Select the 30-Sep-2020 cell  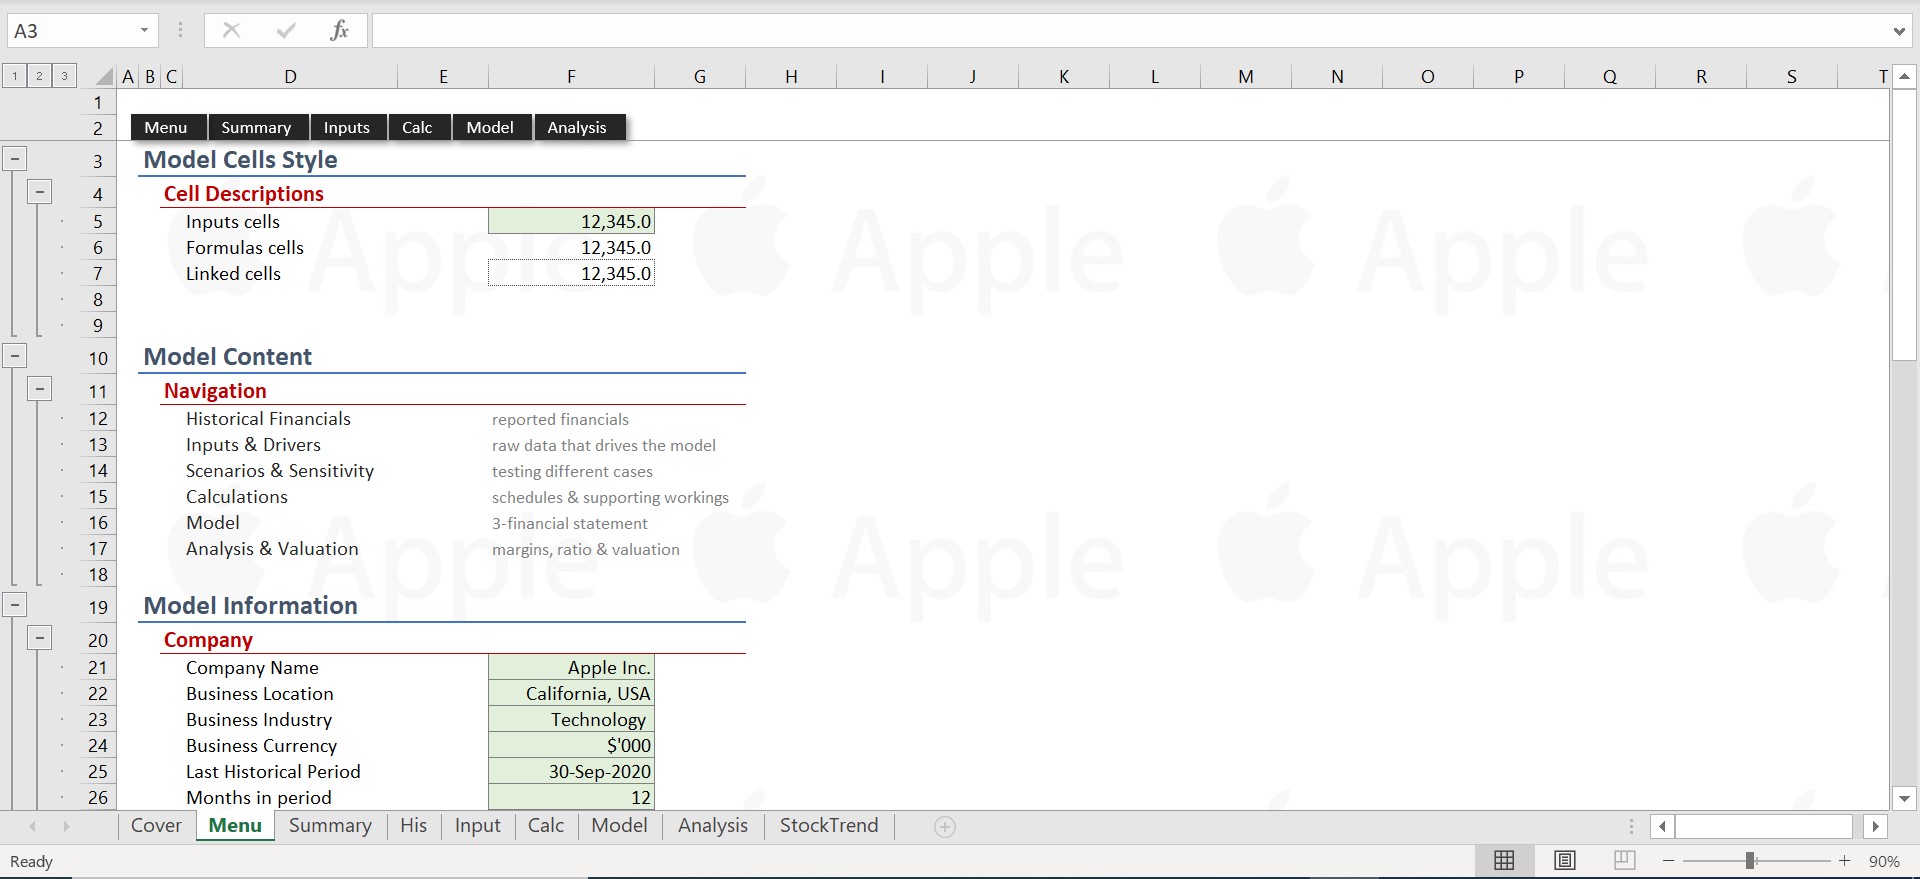pyautogui.click(x=571, y=771)
